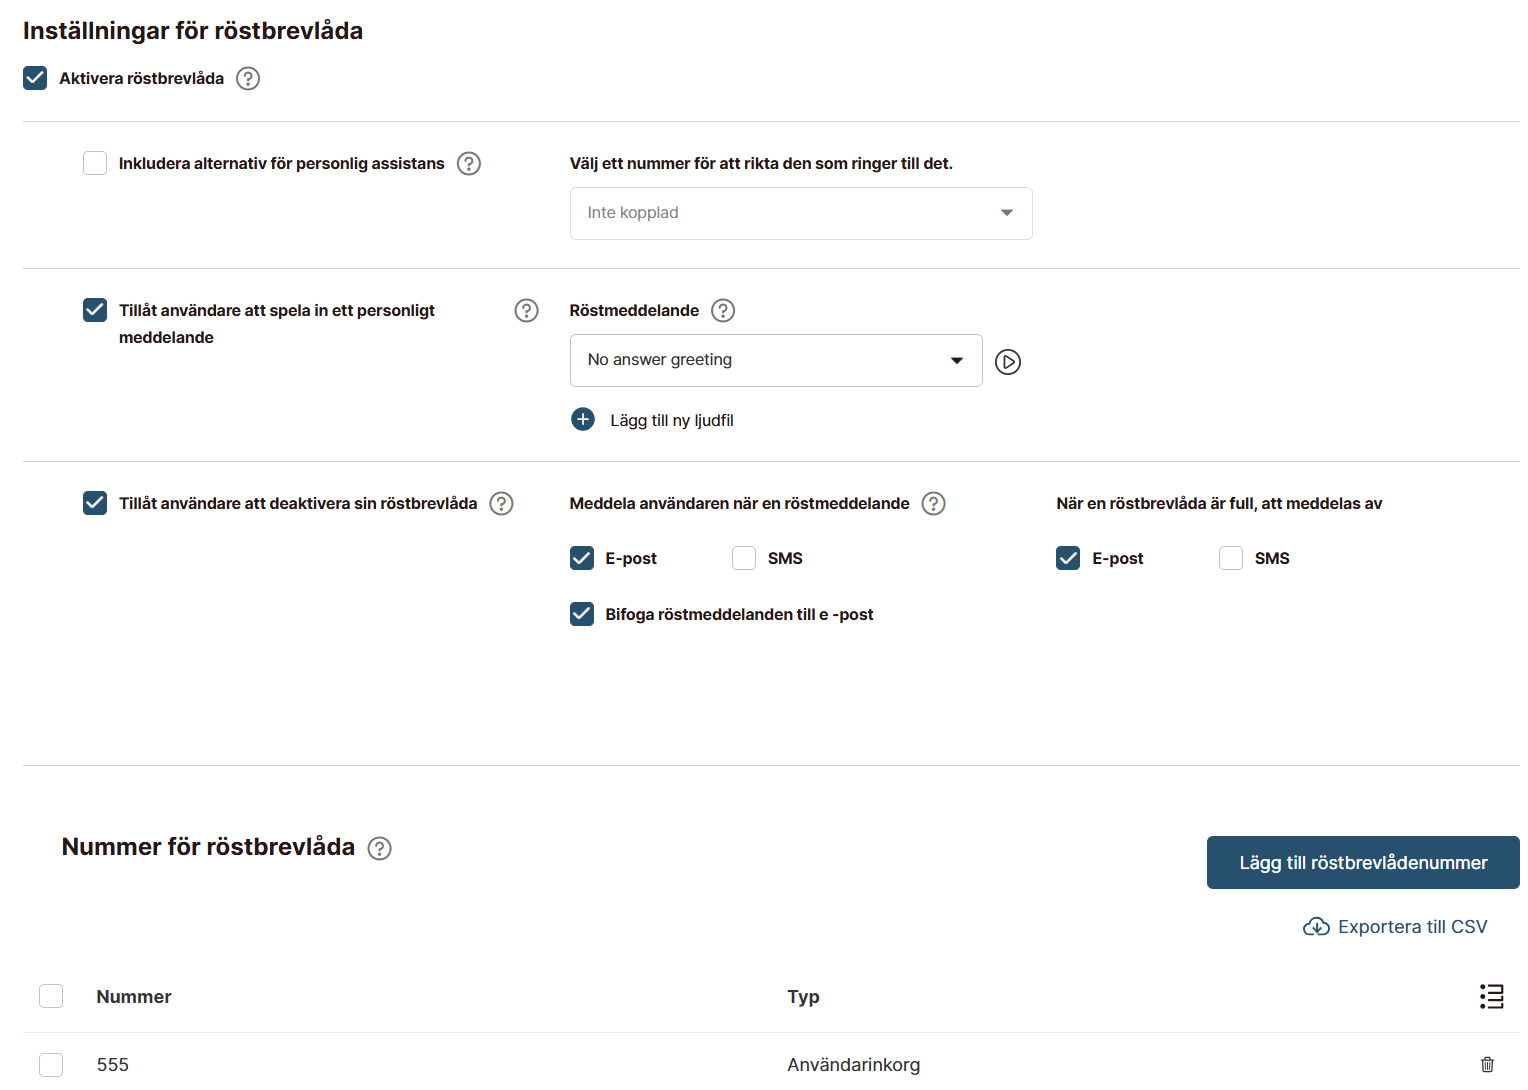The width and height of the screenshot is (1528, 1090).
Task: Click Lägg till röstbrevlådenummer button
Action: click(1362, 863)
